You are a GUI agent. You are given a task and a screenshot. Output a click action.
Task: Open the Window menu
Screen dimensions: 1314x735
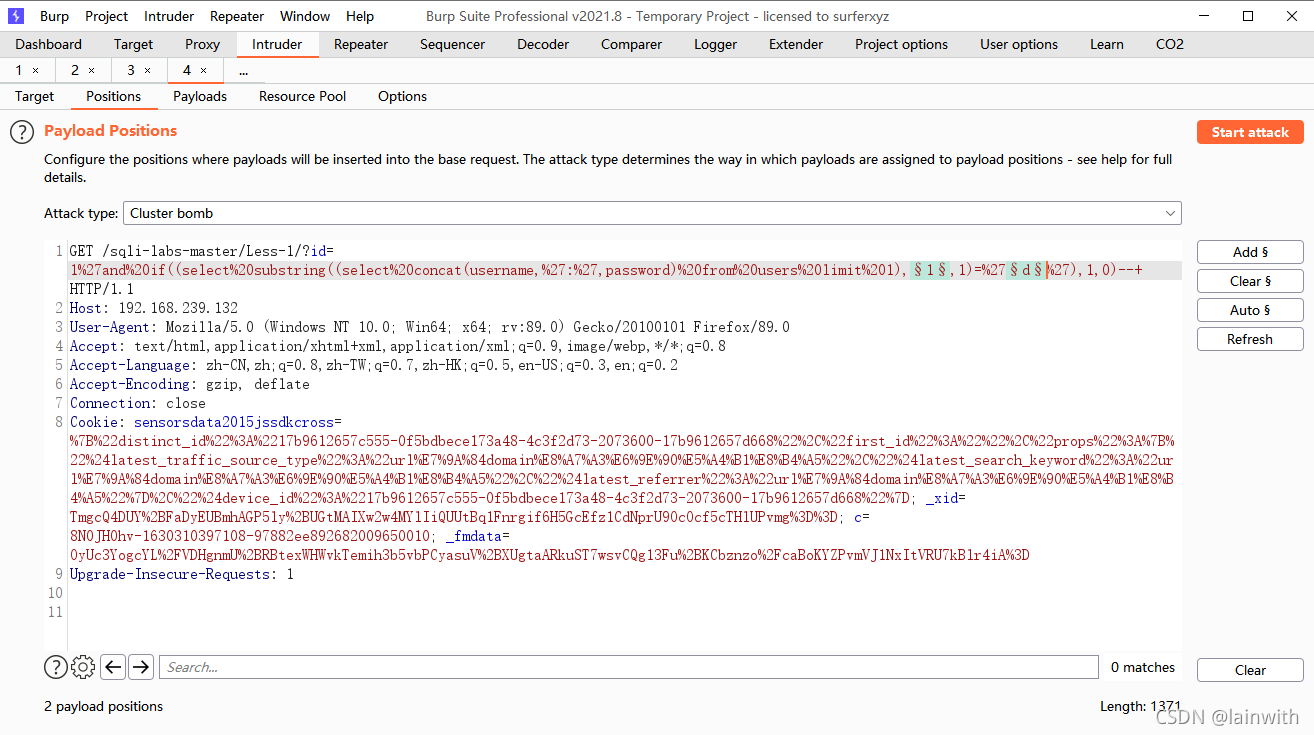tap(305, 16)
